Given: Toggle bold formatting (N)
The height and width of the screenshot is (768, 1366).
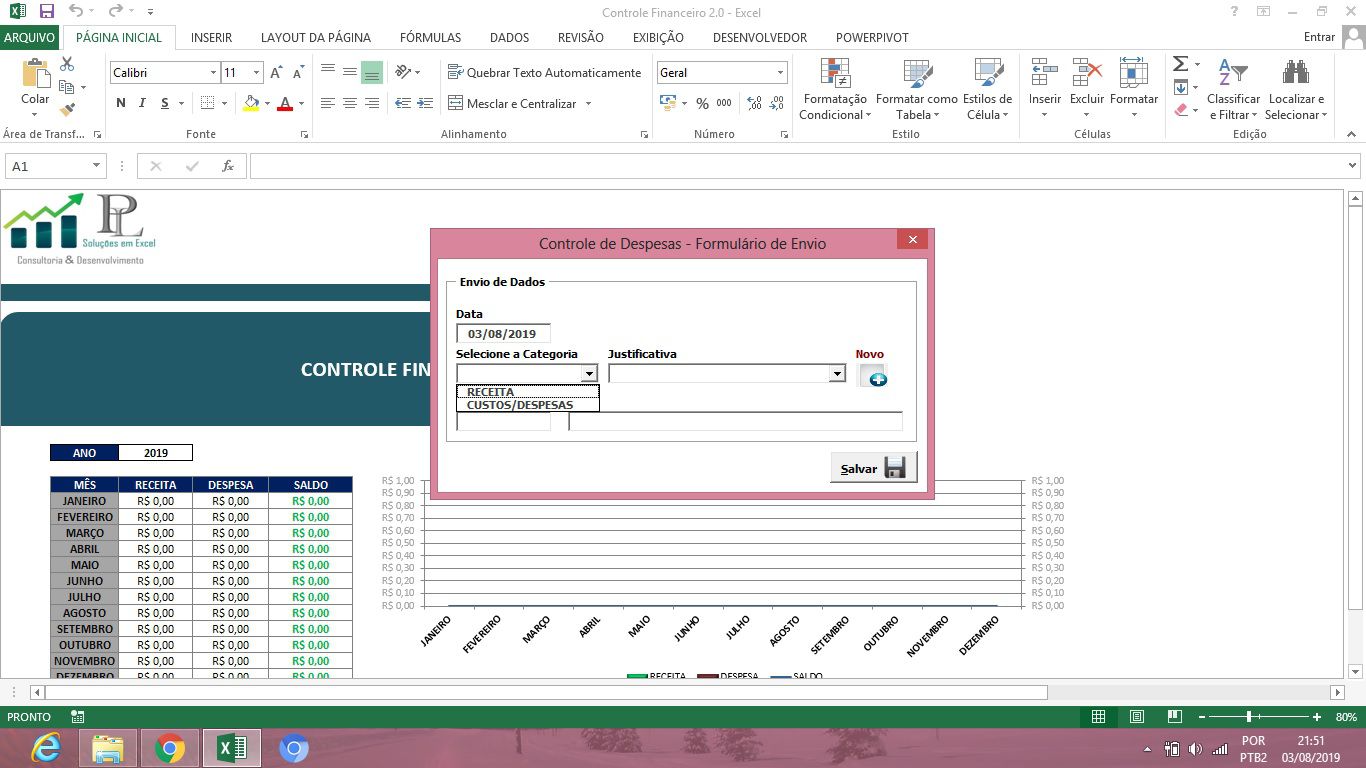Looking at the screenshot, I should point(121,103).
